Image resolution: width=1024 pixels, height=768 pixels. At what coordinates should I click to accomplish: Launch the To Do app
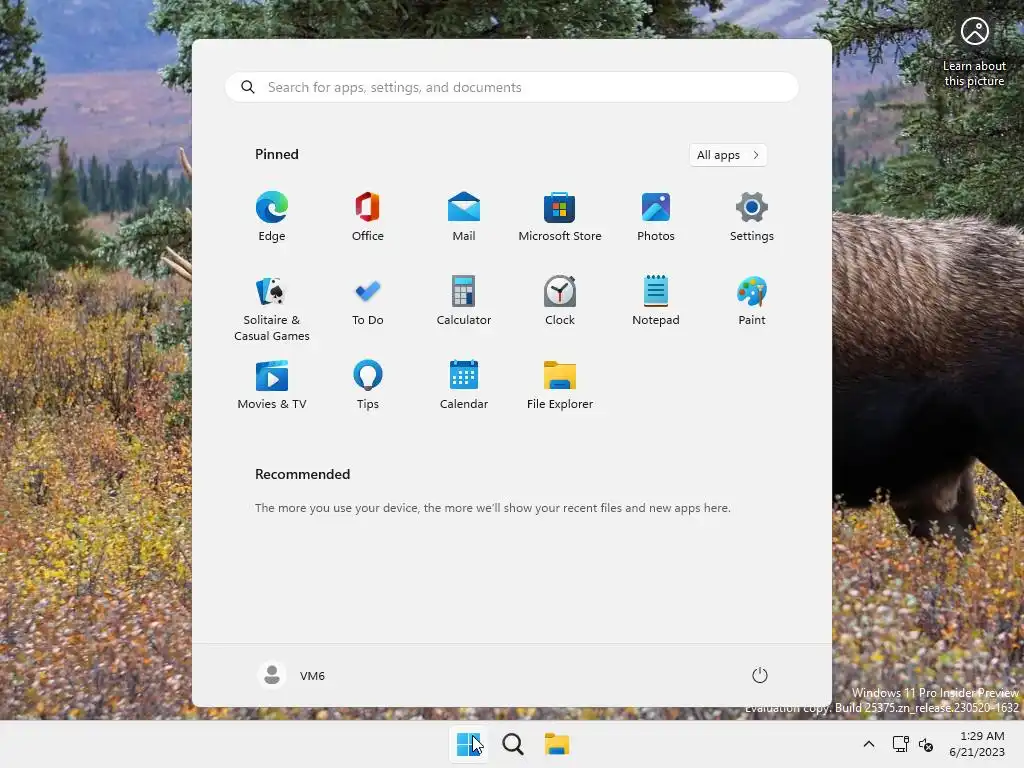click(x=368, y=301)
